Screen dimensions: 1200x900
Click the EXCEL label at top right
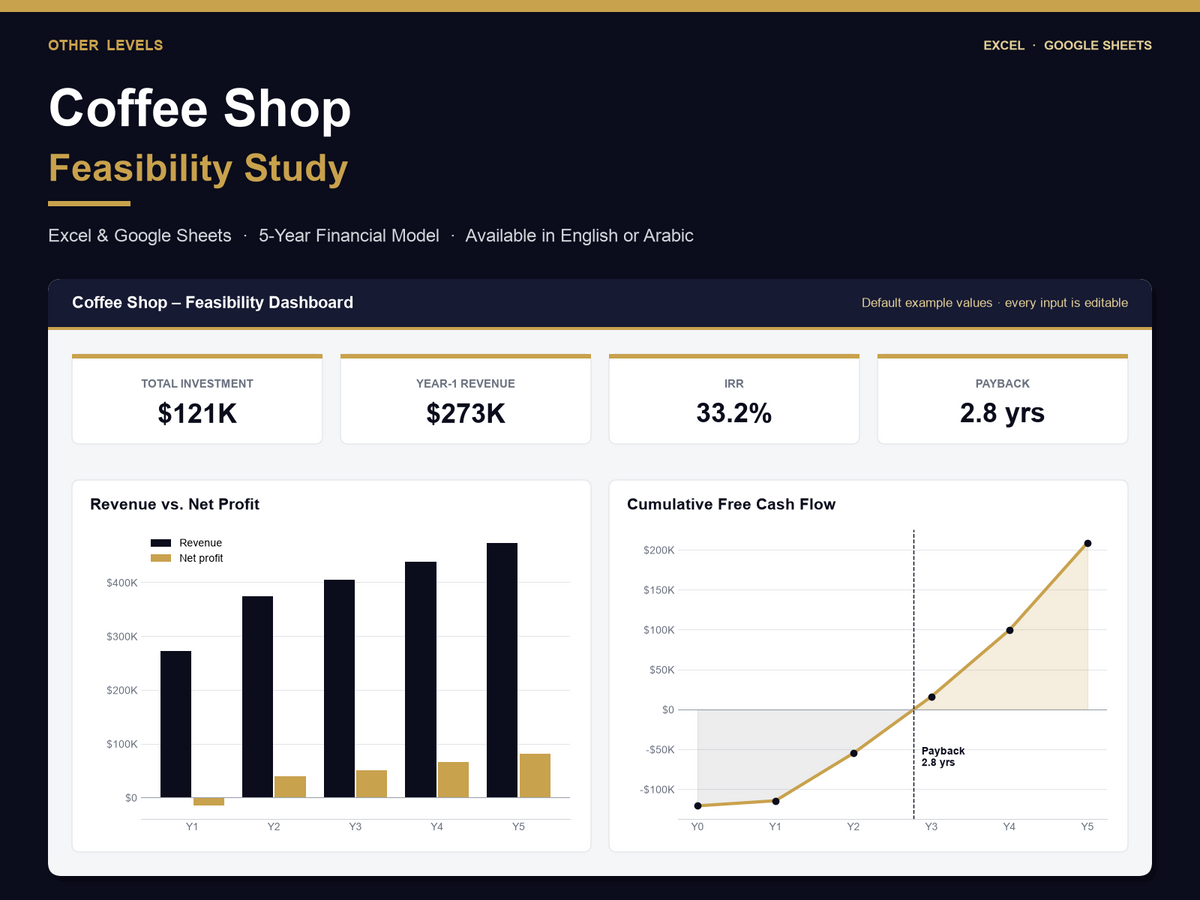pyautogui.click(x=1004, y=45)
